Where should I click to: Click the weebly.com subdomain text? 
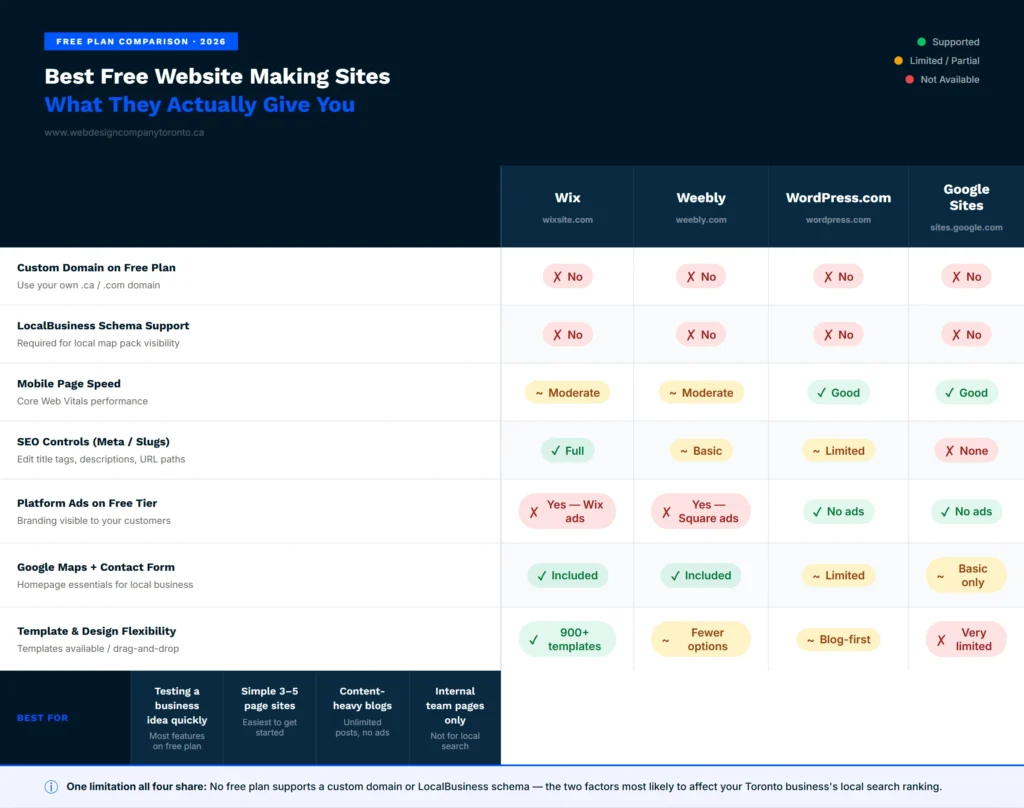click(701, 220)
